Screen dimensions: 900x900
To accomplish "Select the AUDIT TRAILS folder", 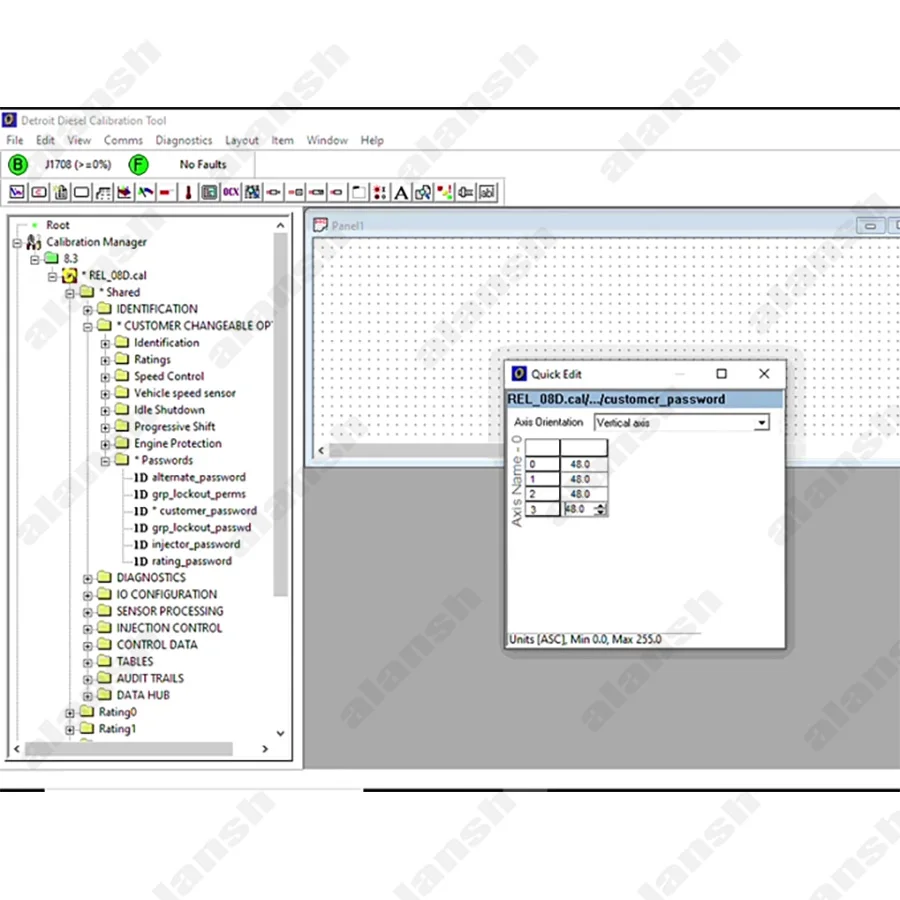I will click(x=150, y=678).
